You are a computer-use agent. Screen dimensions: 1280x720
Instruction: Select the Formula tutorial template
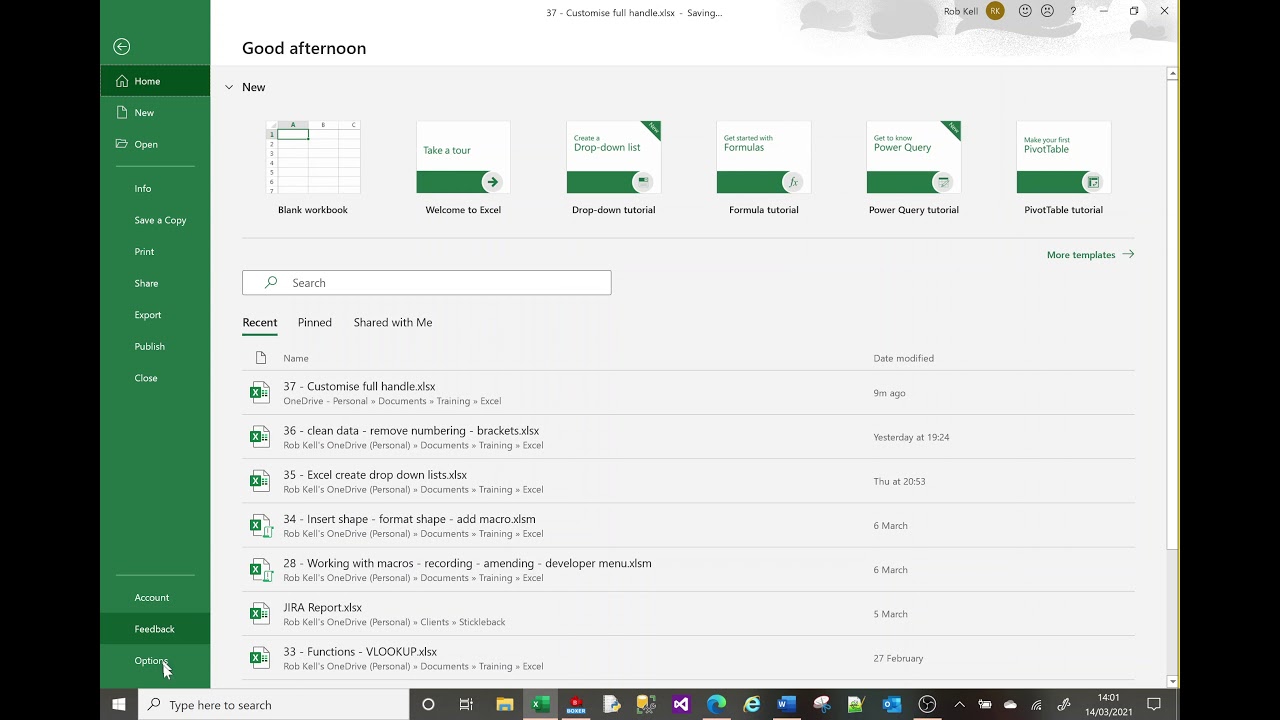pyautogui.click(x=763, y=168)
